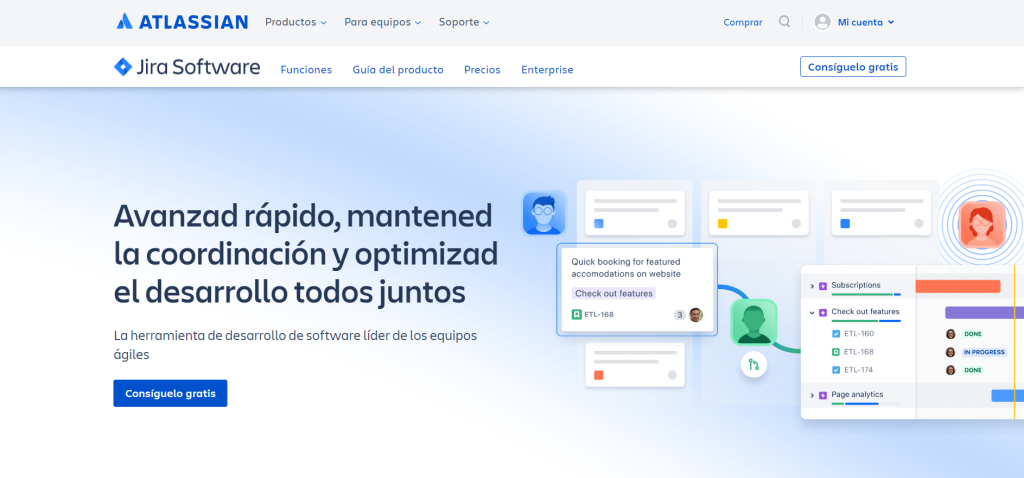This screenshot has height=478, width=1024.
Task: Expand the Para equipos dropdown
Action: click(x=383, y=22)
